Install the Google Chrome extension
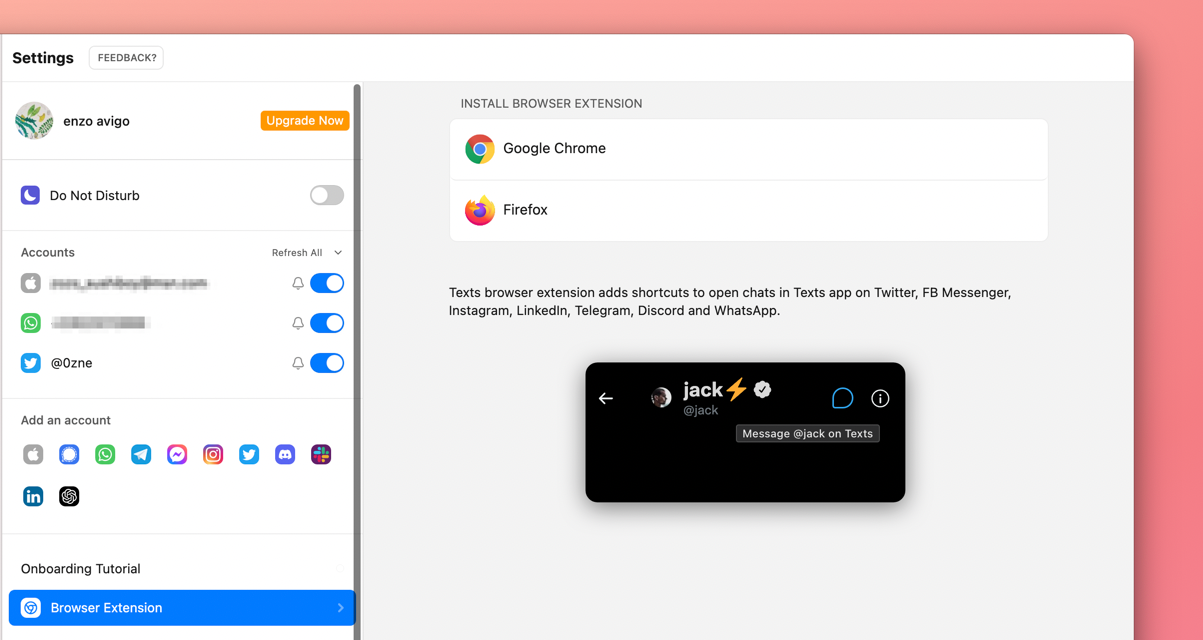 [x=749, y=149]
